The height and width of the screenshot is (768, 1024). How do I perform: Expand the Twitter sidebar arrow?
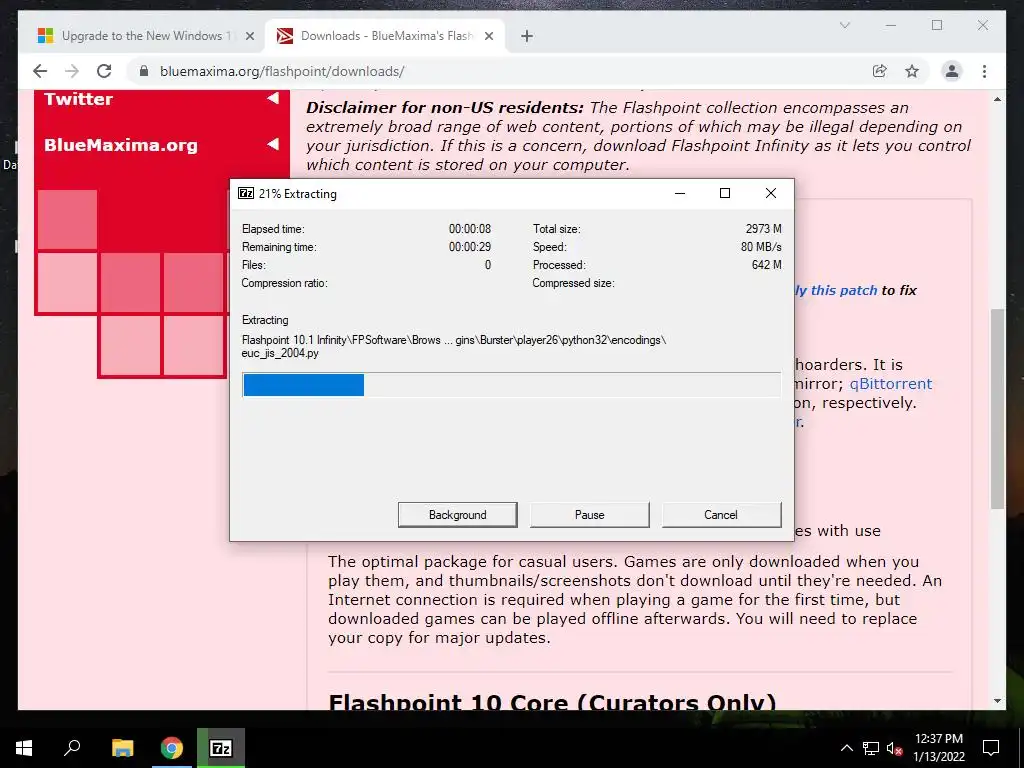point(272,98)
